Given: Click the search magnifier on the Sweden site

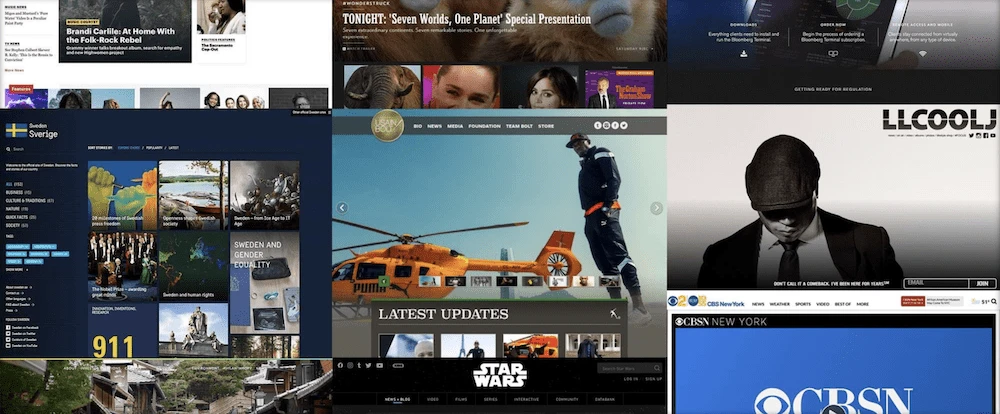Looking at the screenshot, I should coord(9,149).
